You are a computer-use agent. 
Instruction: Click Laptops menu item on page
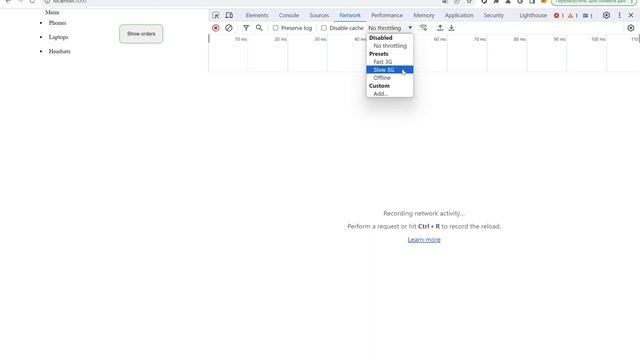(x=58, y=37)
